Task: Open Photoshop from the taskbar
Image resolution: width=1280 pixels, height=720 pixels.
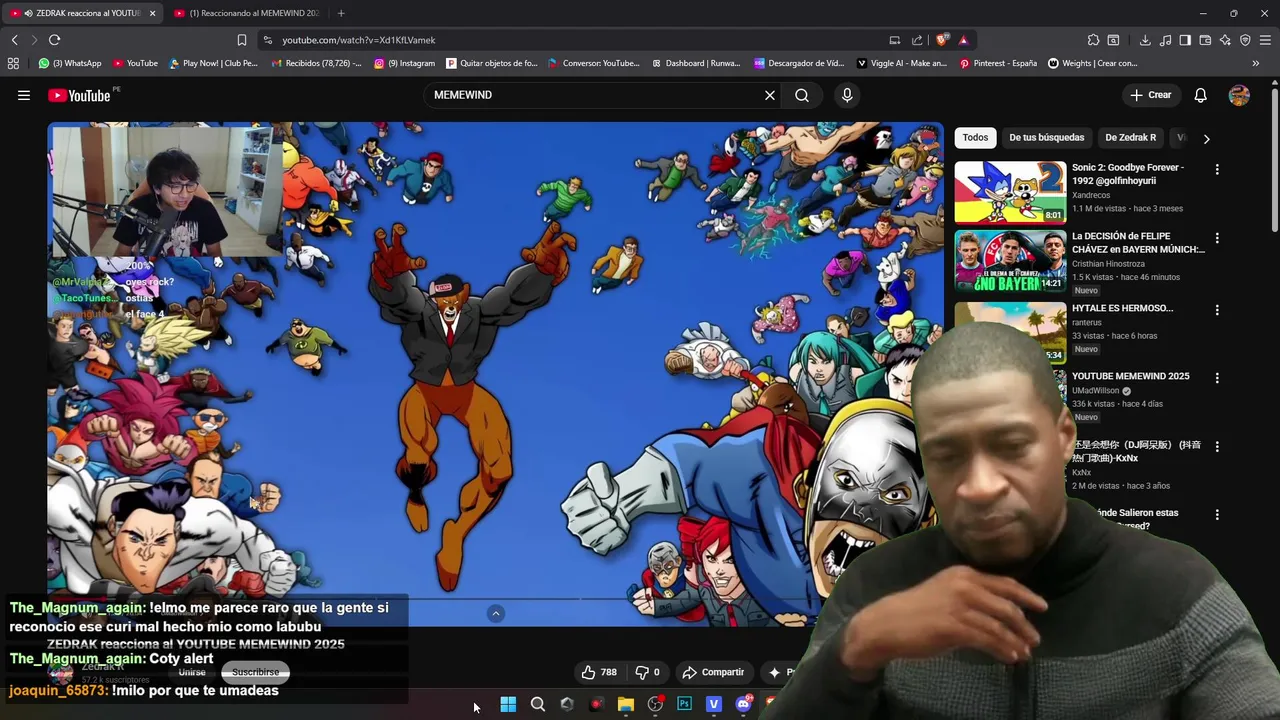Action: click(x=684, y=704)
